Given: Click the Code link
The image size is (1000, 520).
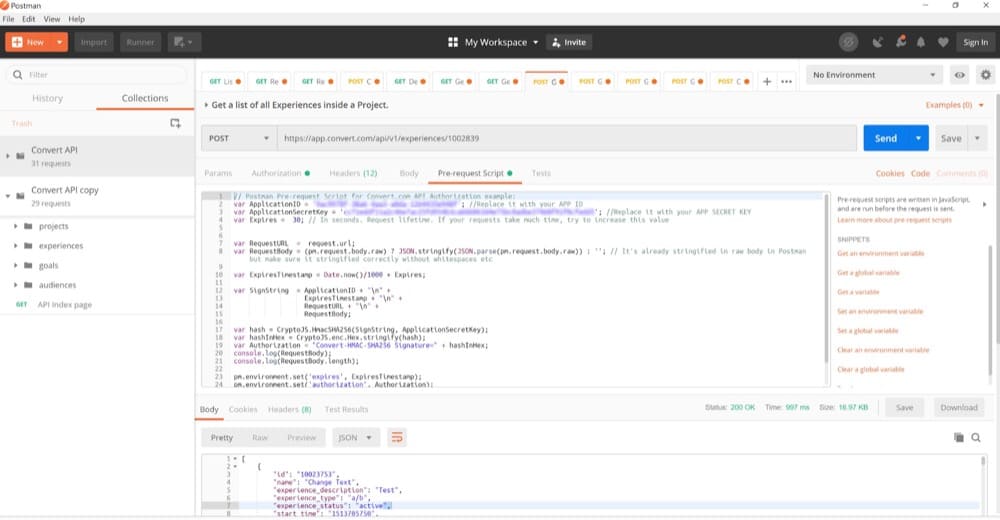Looking at the screenshot, I should (x=920, y=173).
